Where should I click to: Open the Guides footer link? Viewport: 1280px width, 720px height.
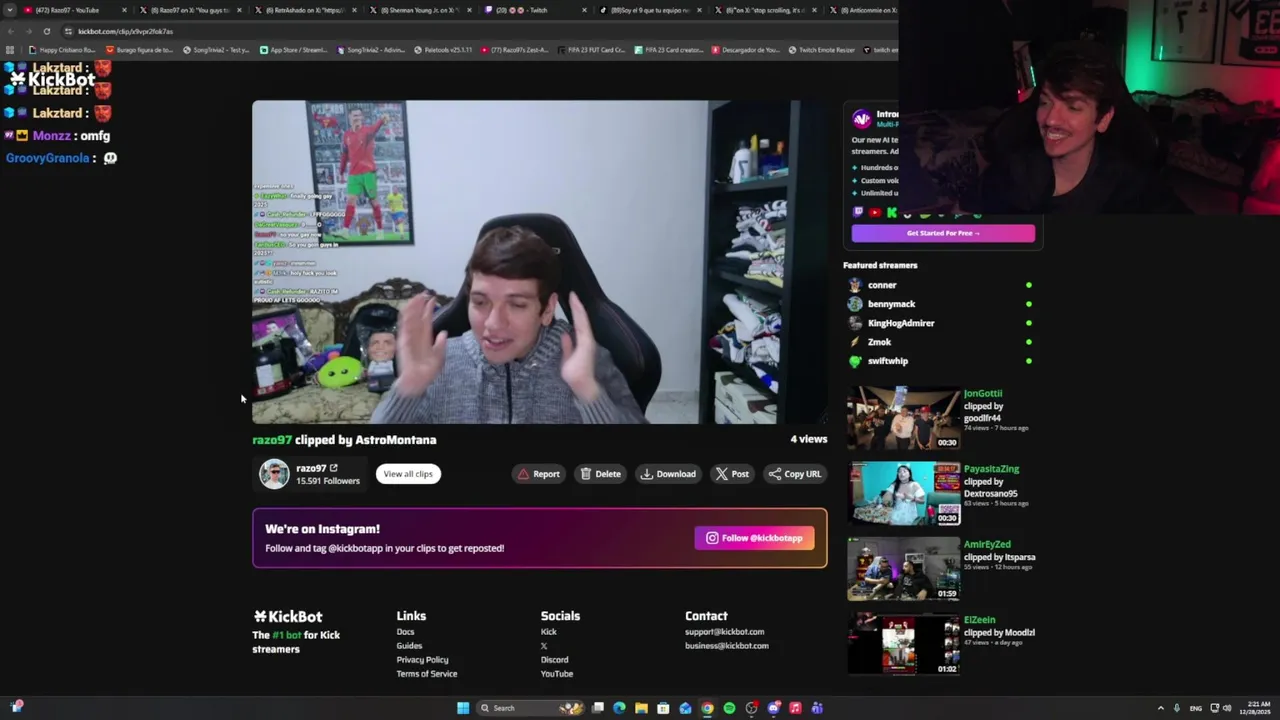(409, 646)
